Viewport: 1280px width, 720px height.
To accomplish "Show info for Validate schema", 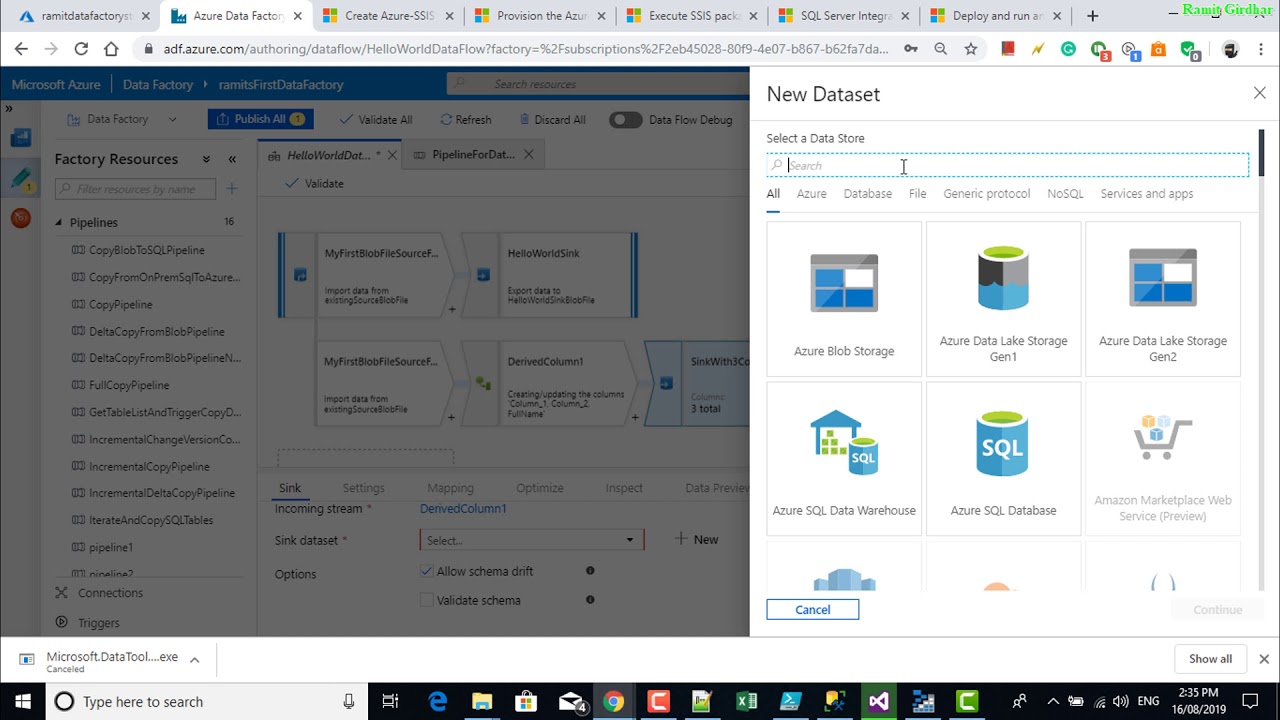I will pyautogui.click(x=590, y=600).
